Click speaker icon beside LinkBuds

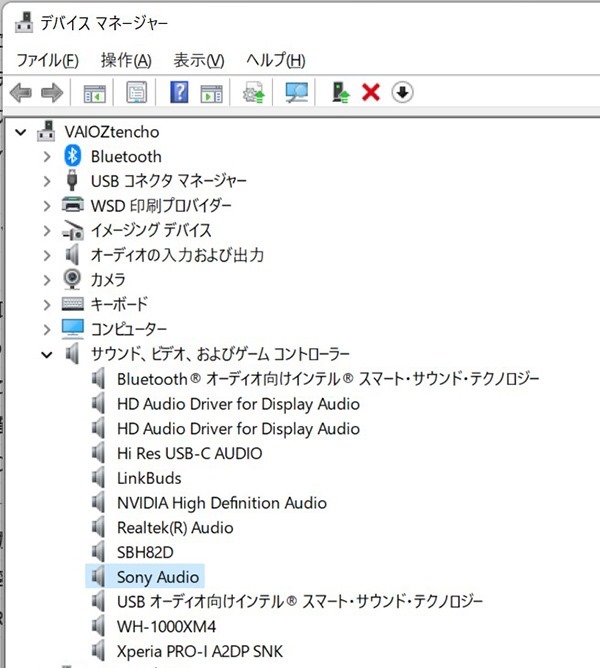98,478
